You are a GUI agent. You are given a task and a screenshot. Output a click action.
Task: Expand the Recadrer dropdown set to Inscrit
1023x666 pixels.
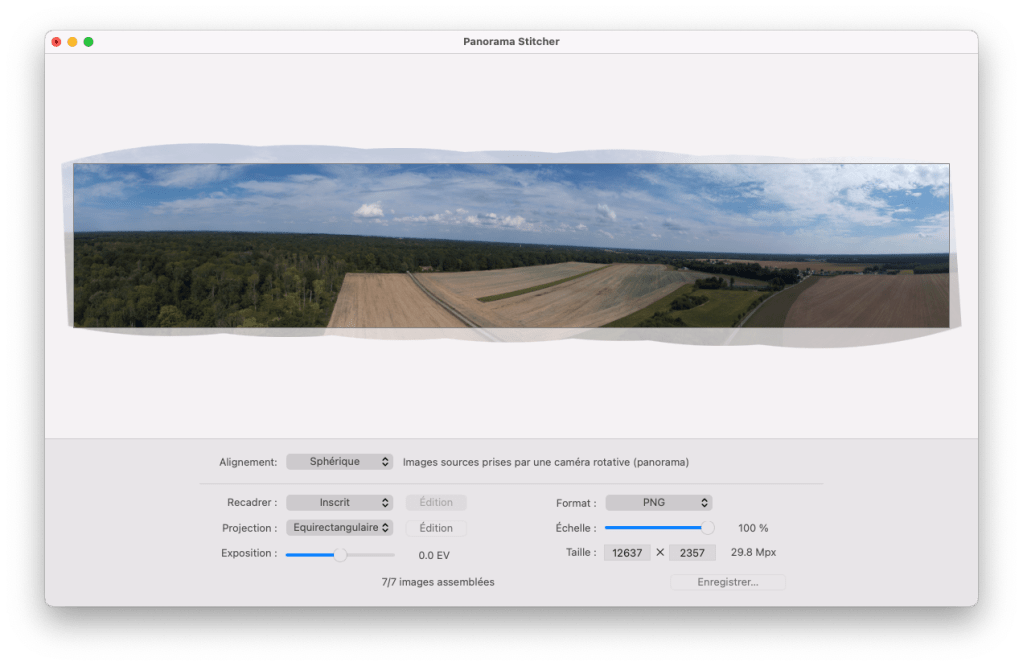click(339, 503)
